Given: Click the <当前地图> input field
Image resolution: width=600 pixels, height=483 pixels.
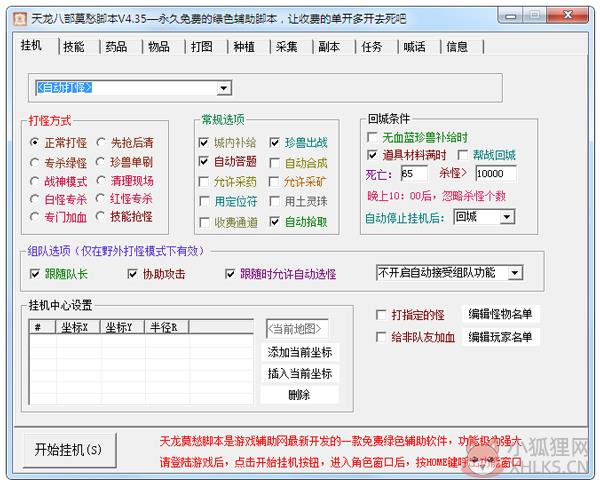Looking at the screenshot, I should click(x=297, y=329).
